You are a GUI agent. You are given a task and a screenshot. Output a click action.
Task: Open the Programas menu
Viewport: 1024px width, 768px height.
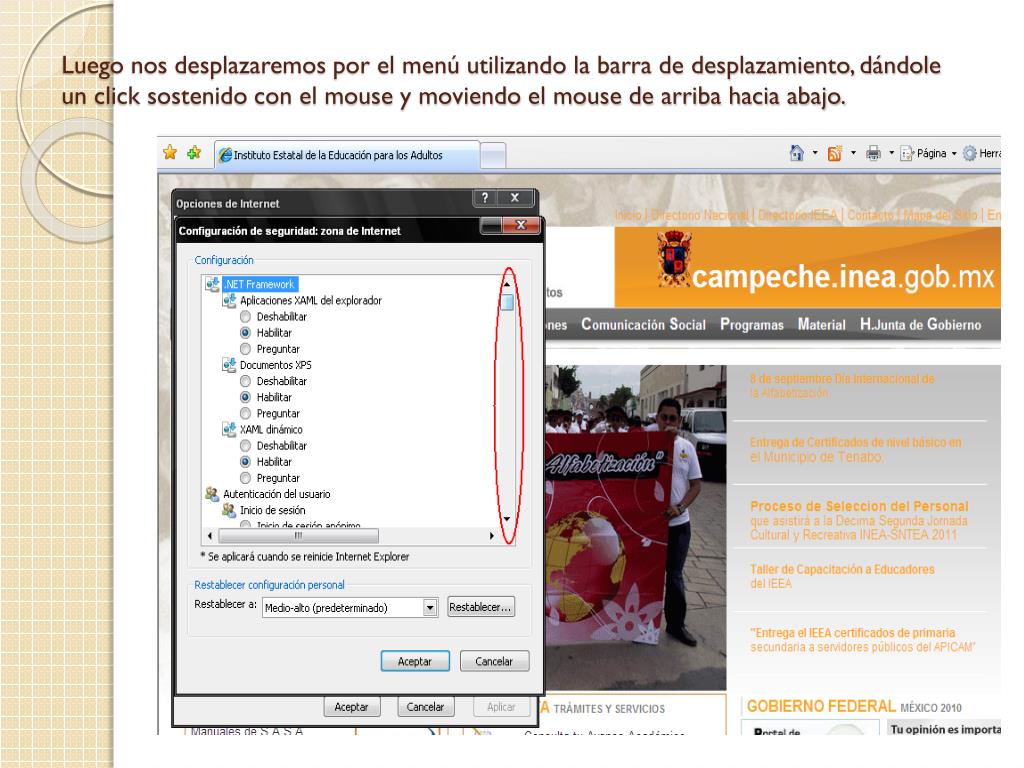752,325
